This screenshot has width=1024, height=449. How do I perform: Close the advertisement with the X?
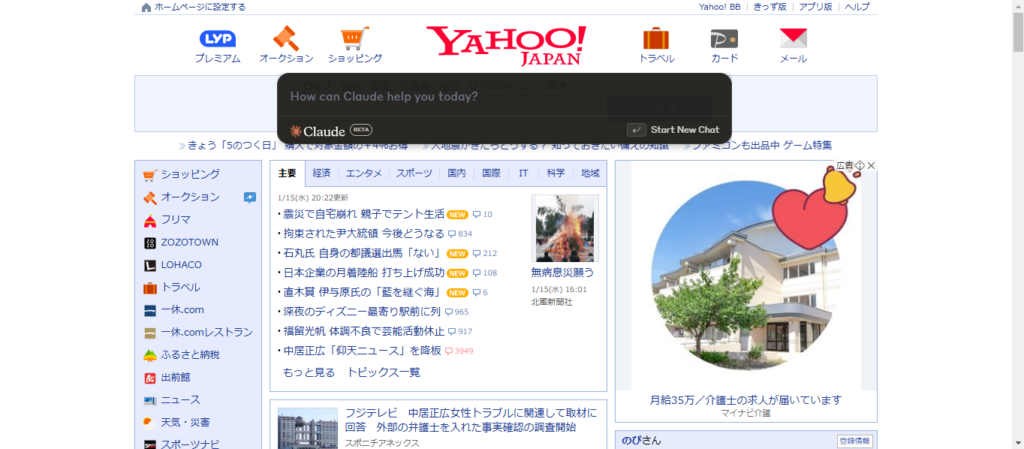click(871, 166)
